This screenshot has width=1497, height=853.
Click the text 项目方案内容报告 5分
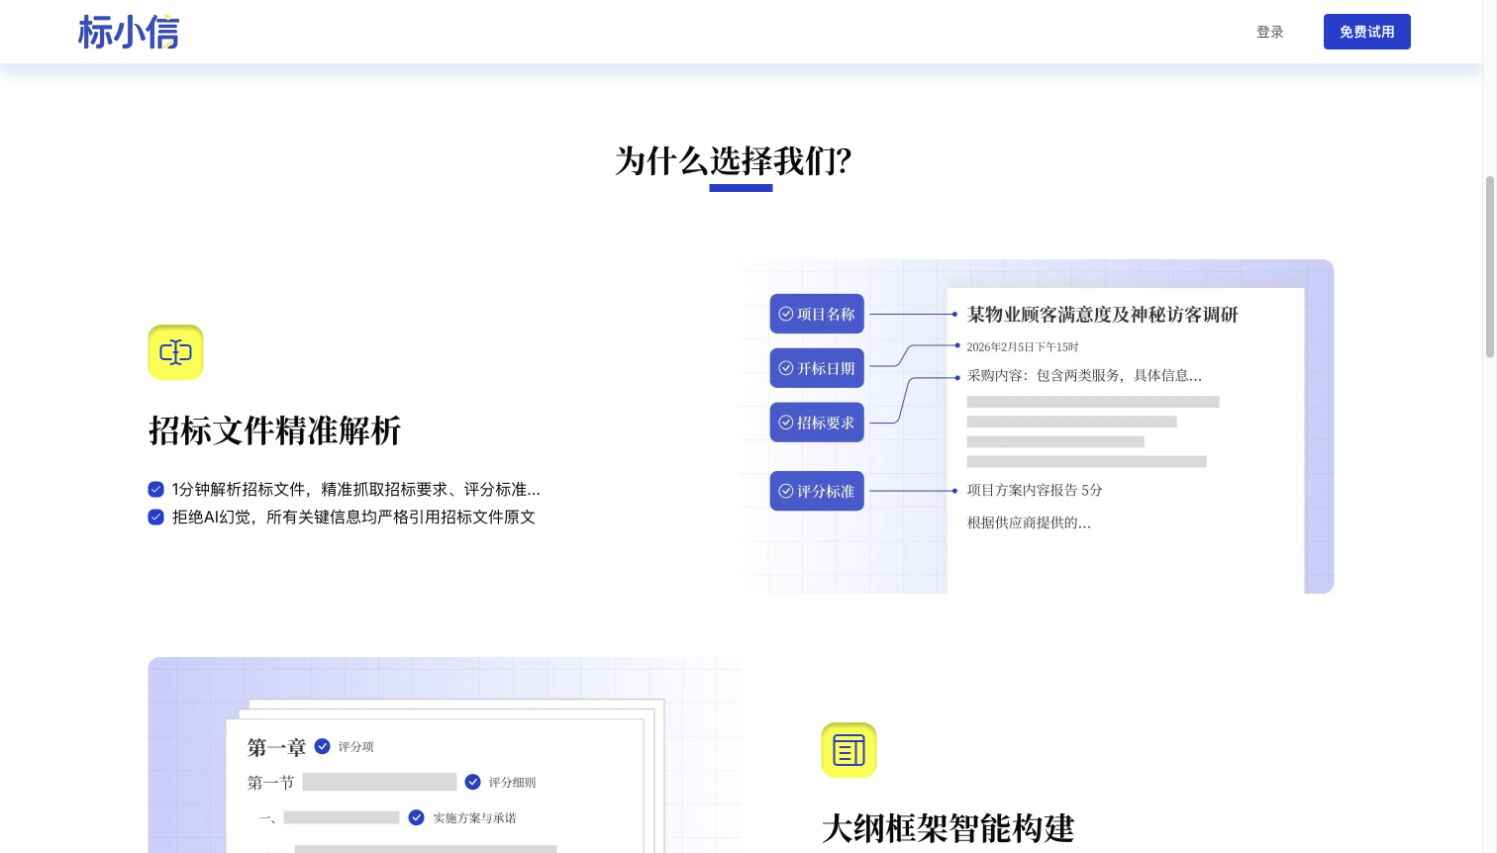pyautogui.click(x=1034, y=490)
